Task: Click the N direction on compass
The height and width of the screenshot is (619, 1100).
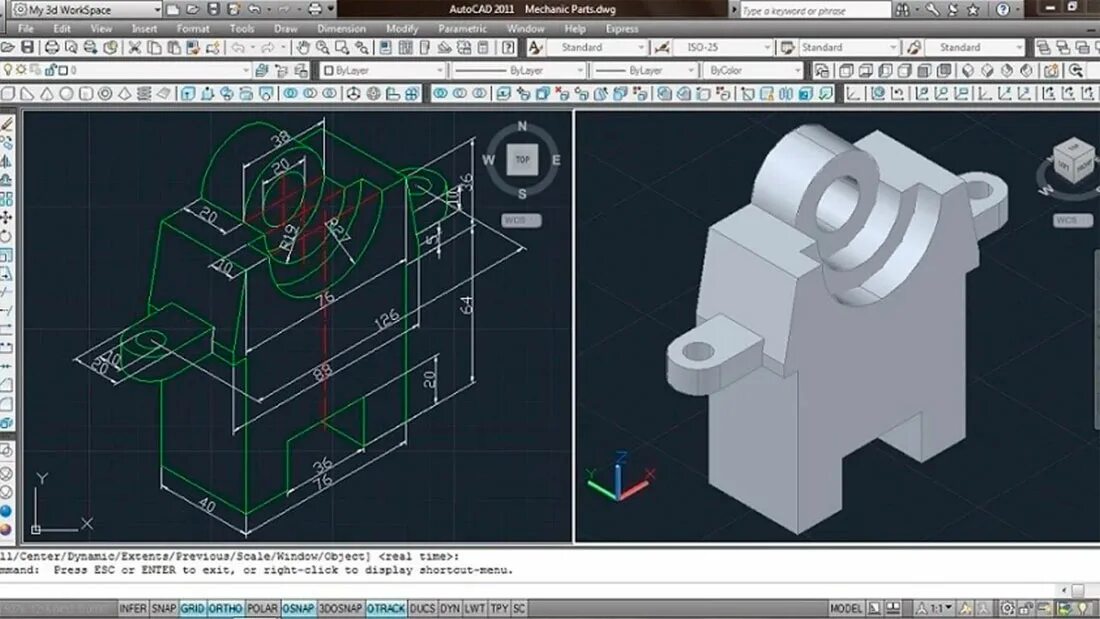Action: pyautogui.click(x=522, y=126)
